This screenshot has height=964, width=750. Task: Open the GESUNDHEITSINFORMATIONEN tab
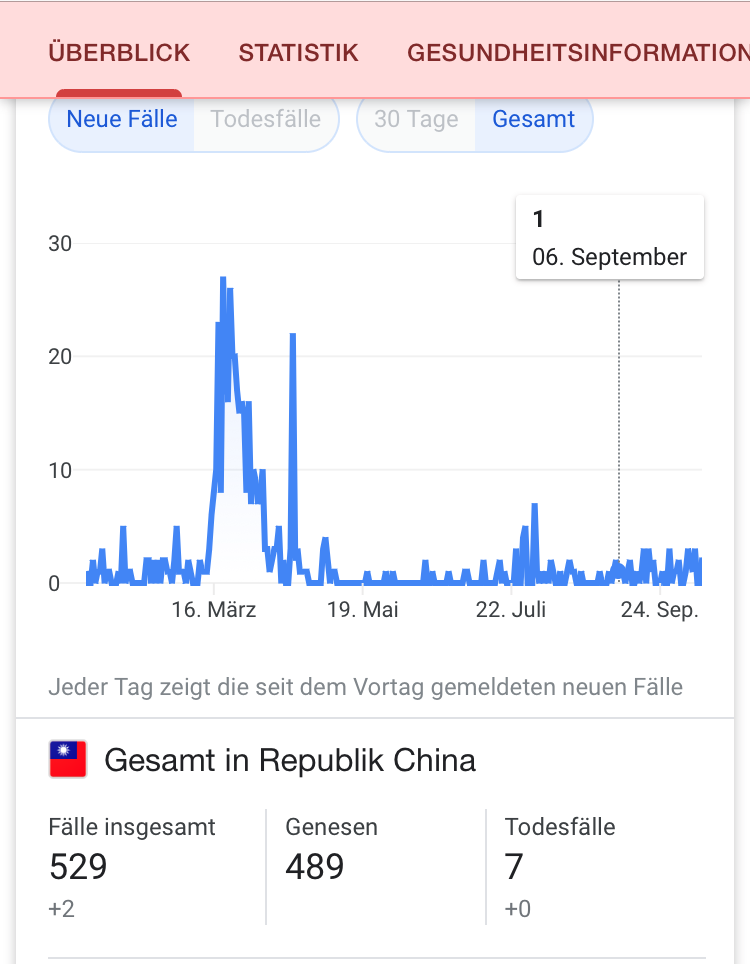pos(578,53)
